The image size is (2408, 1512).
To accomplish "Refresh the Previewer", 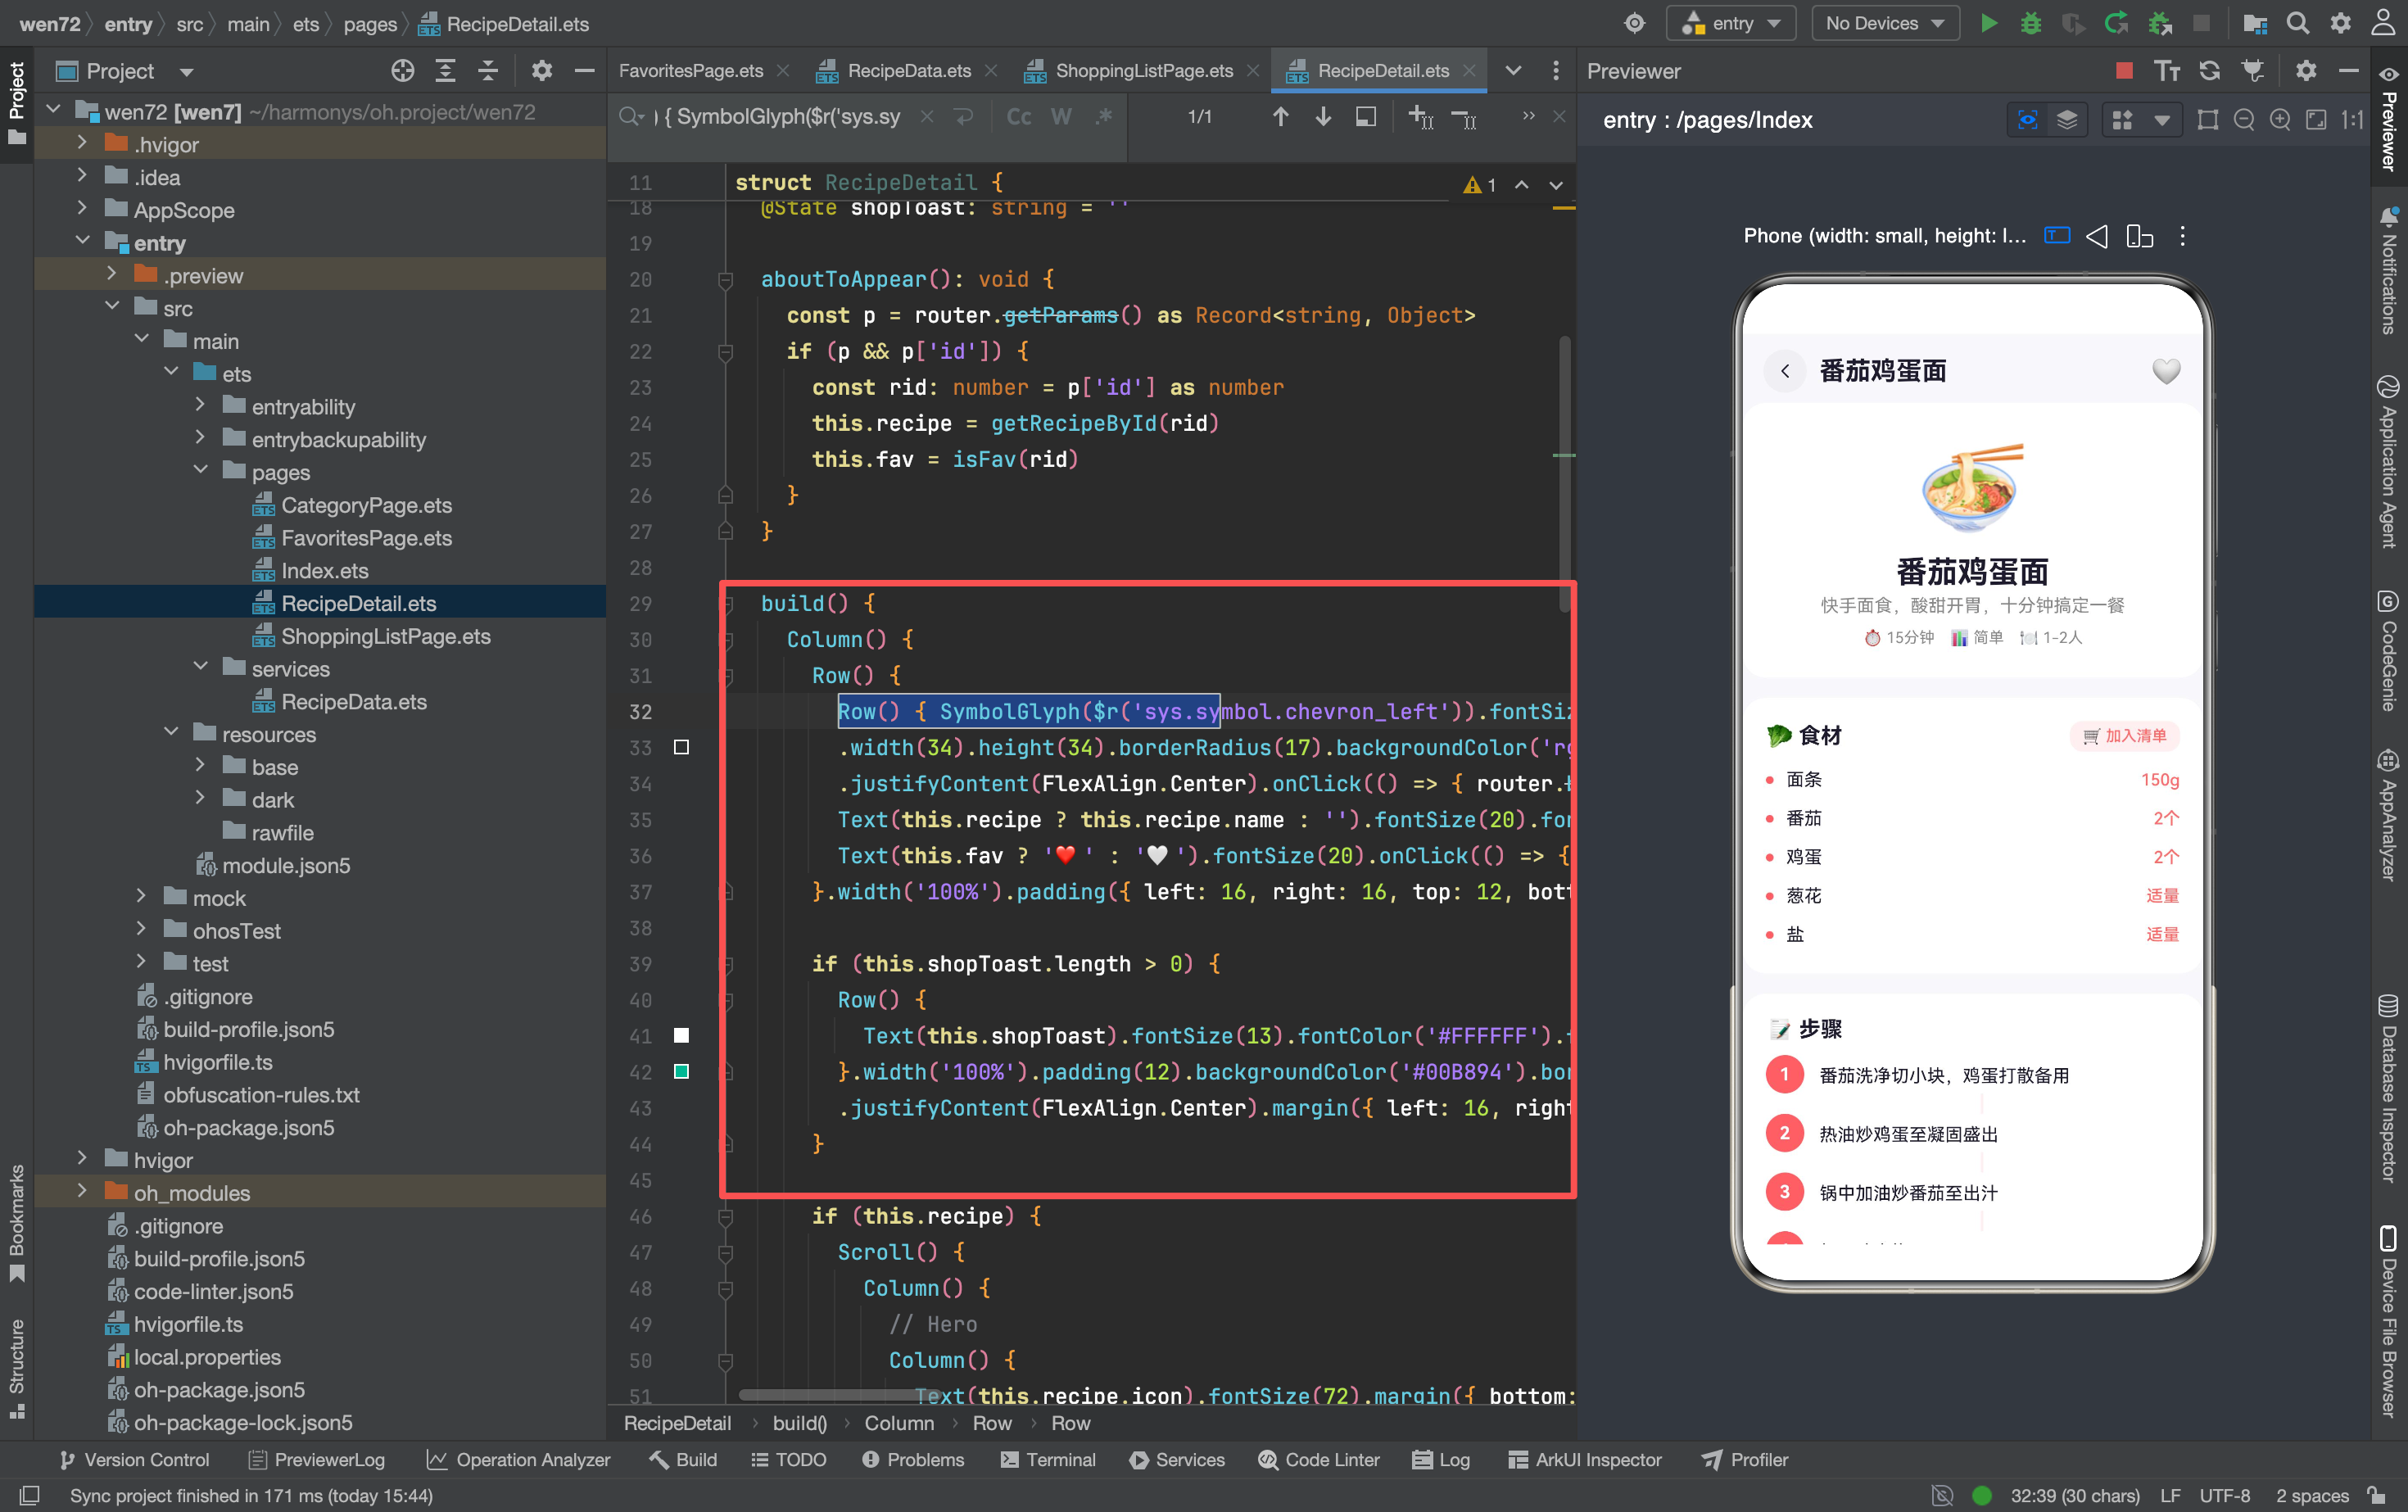I will 2209,71.
